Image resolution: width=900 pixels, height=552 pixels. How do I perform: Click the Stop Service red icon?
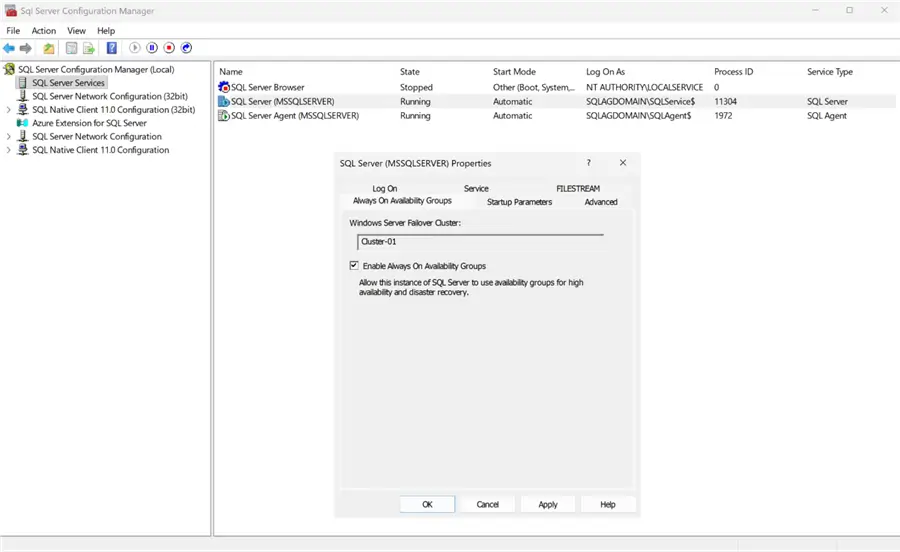pyautogui.click(x=169, y=48)
